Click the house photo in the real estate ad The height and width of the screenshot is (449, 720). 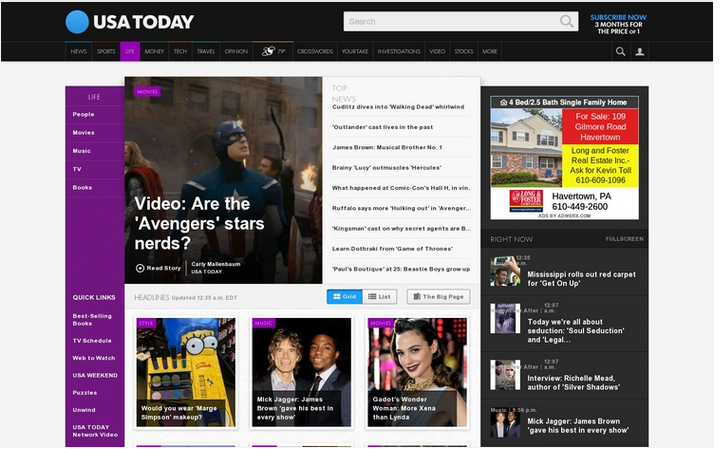526,147
